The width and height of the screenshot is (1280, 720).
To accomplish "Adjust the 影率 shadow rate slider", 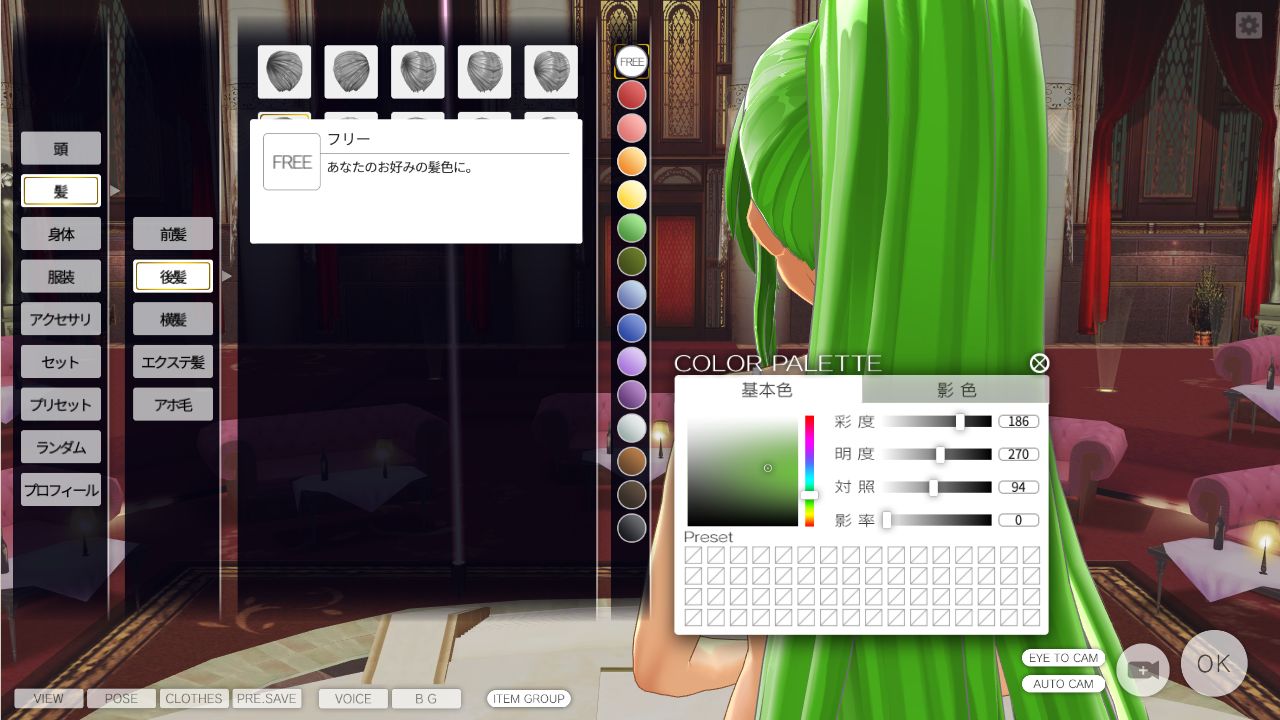I will [937, 520].
